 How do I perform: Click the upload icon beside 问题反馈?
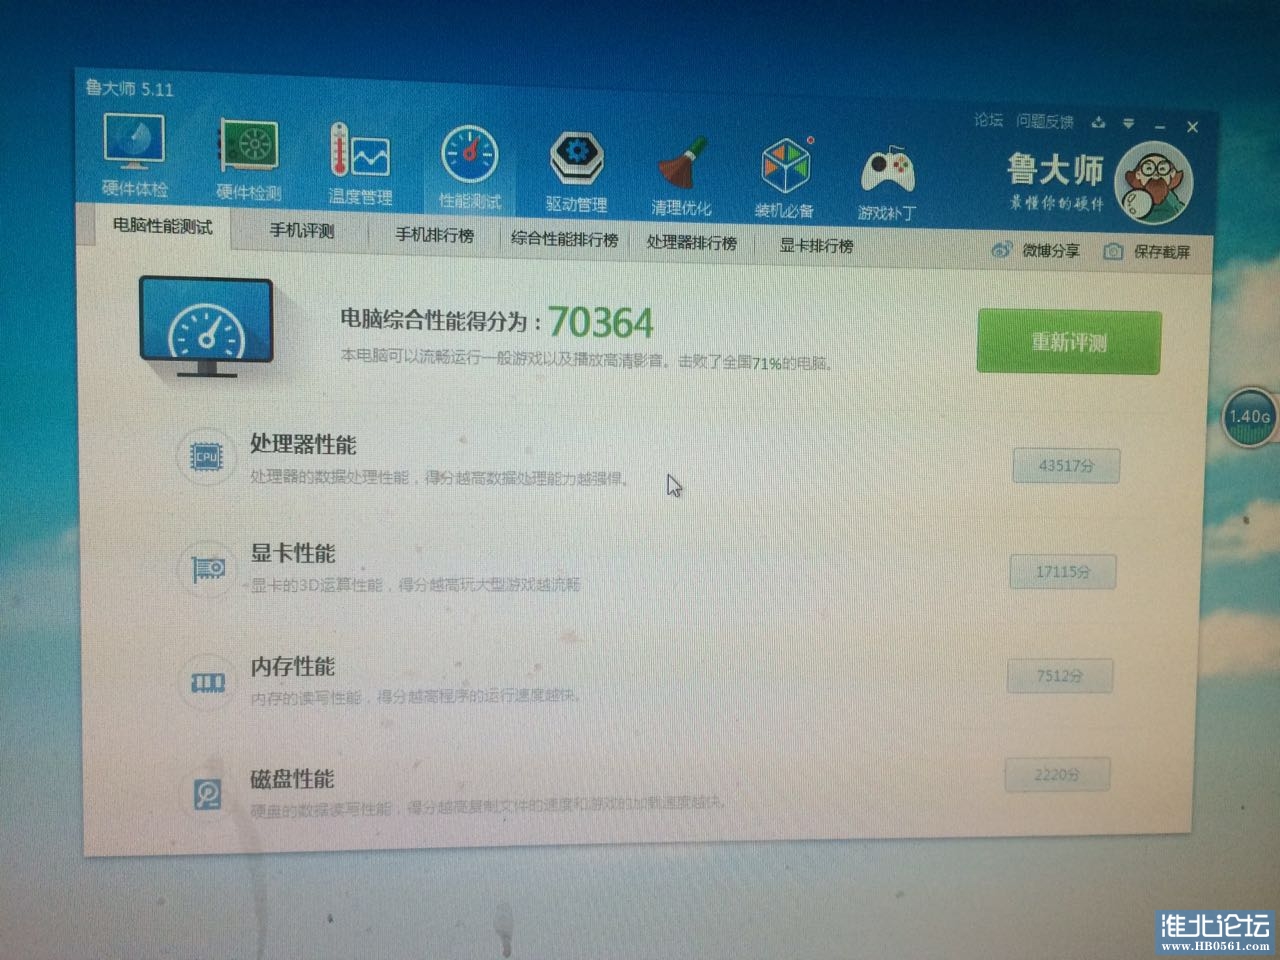pyautogui.click(x=1098, y=123)
